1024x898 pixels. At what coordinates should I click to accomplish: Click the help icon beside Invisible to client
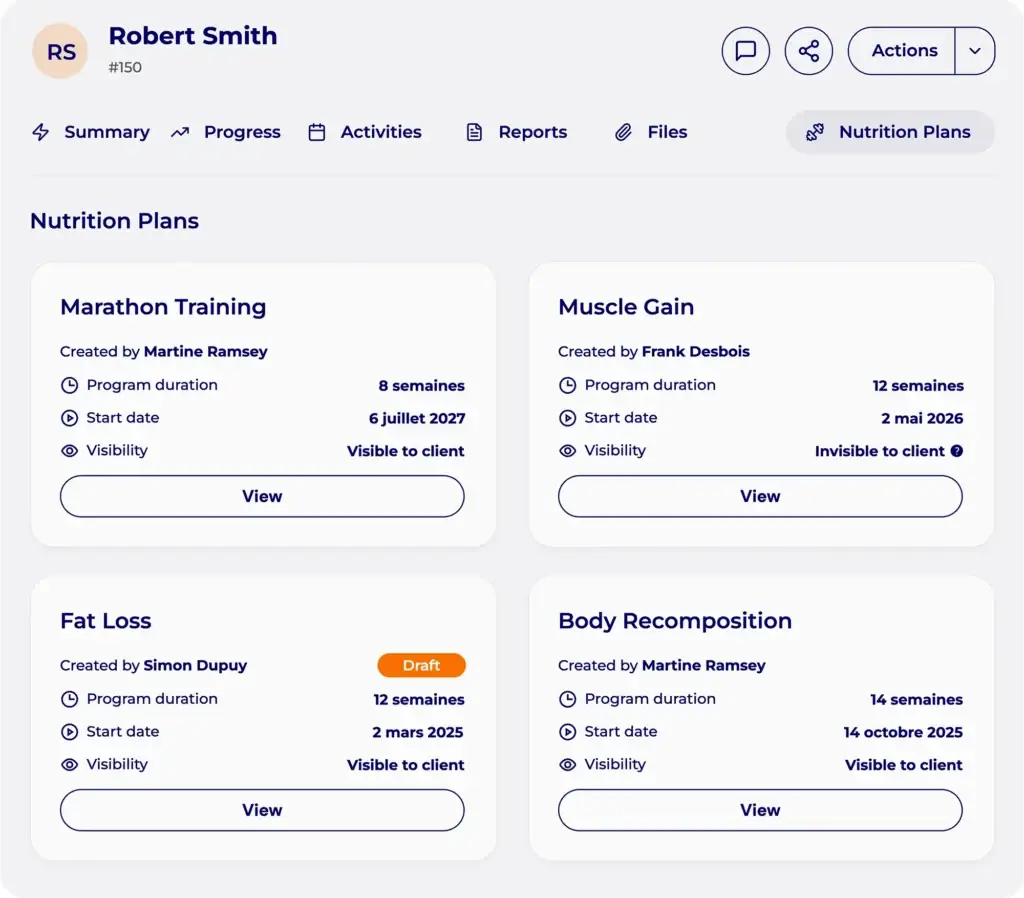(957, 451)
